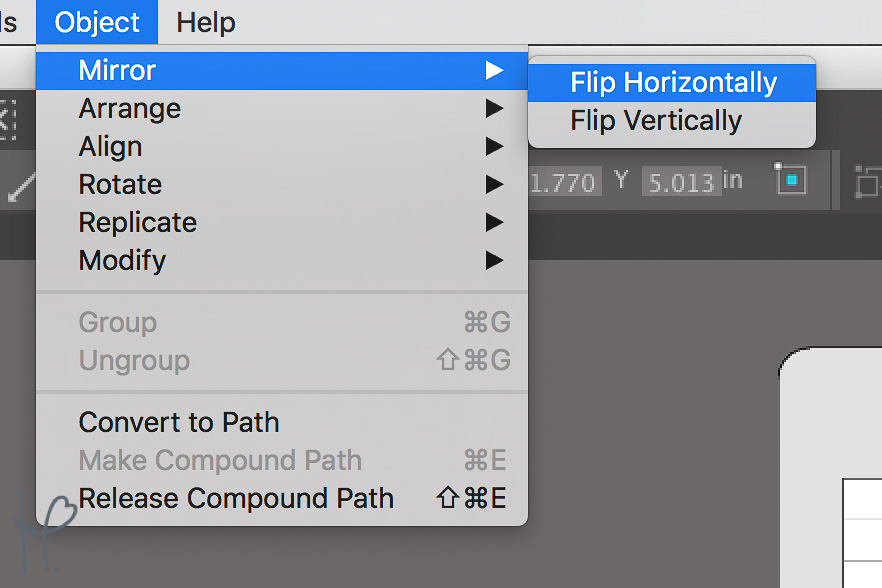
Task: Choose Flip Vertically from the submenu
Action: click(672, 120)
